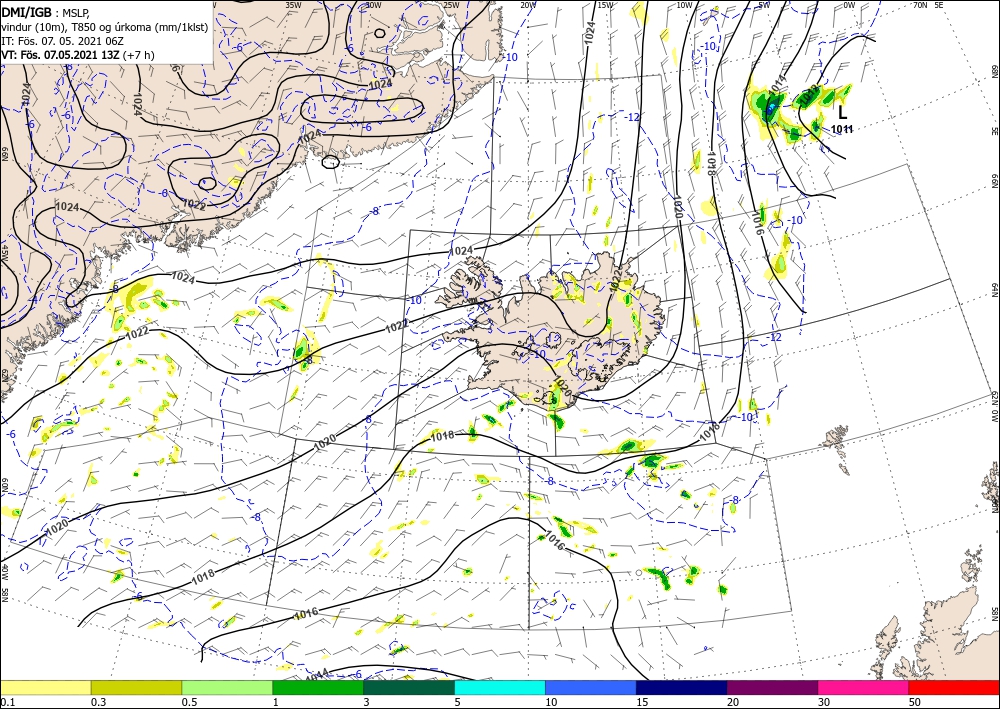Click the '35W' longitude label
The image size is (1000, 709).
[293, 5]
